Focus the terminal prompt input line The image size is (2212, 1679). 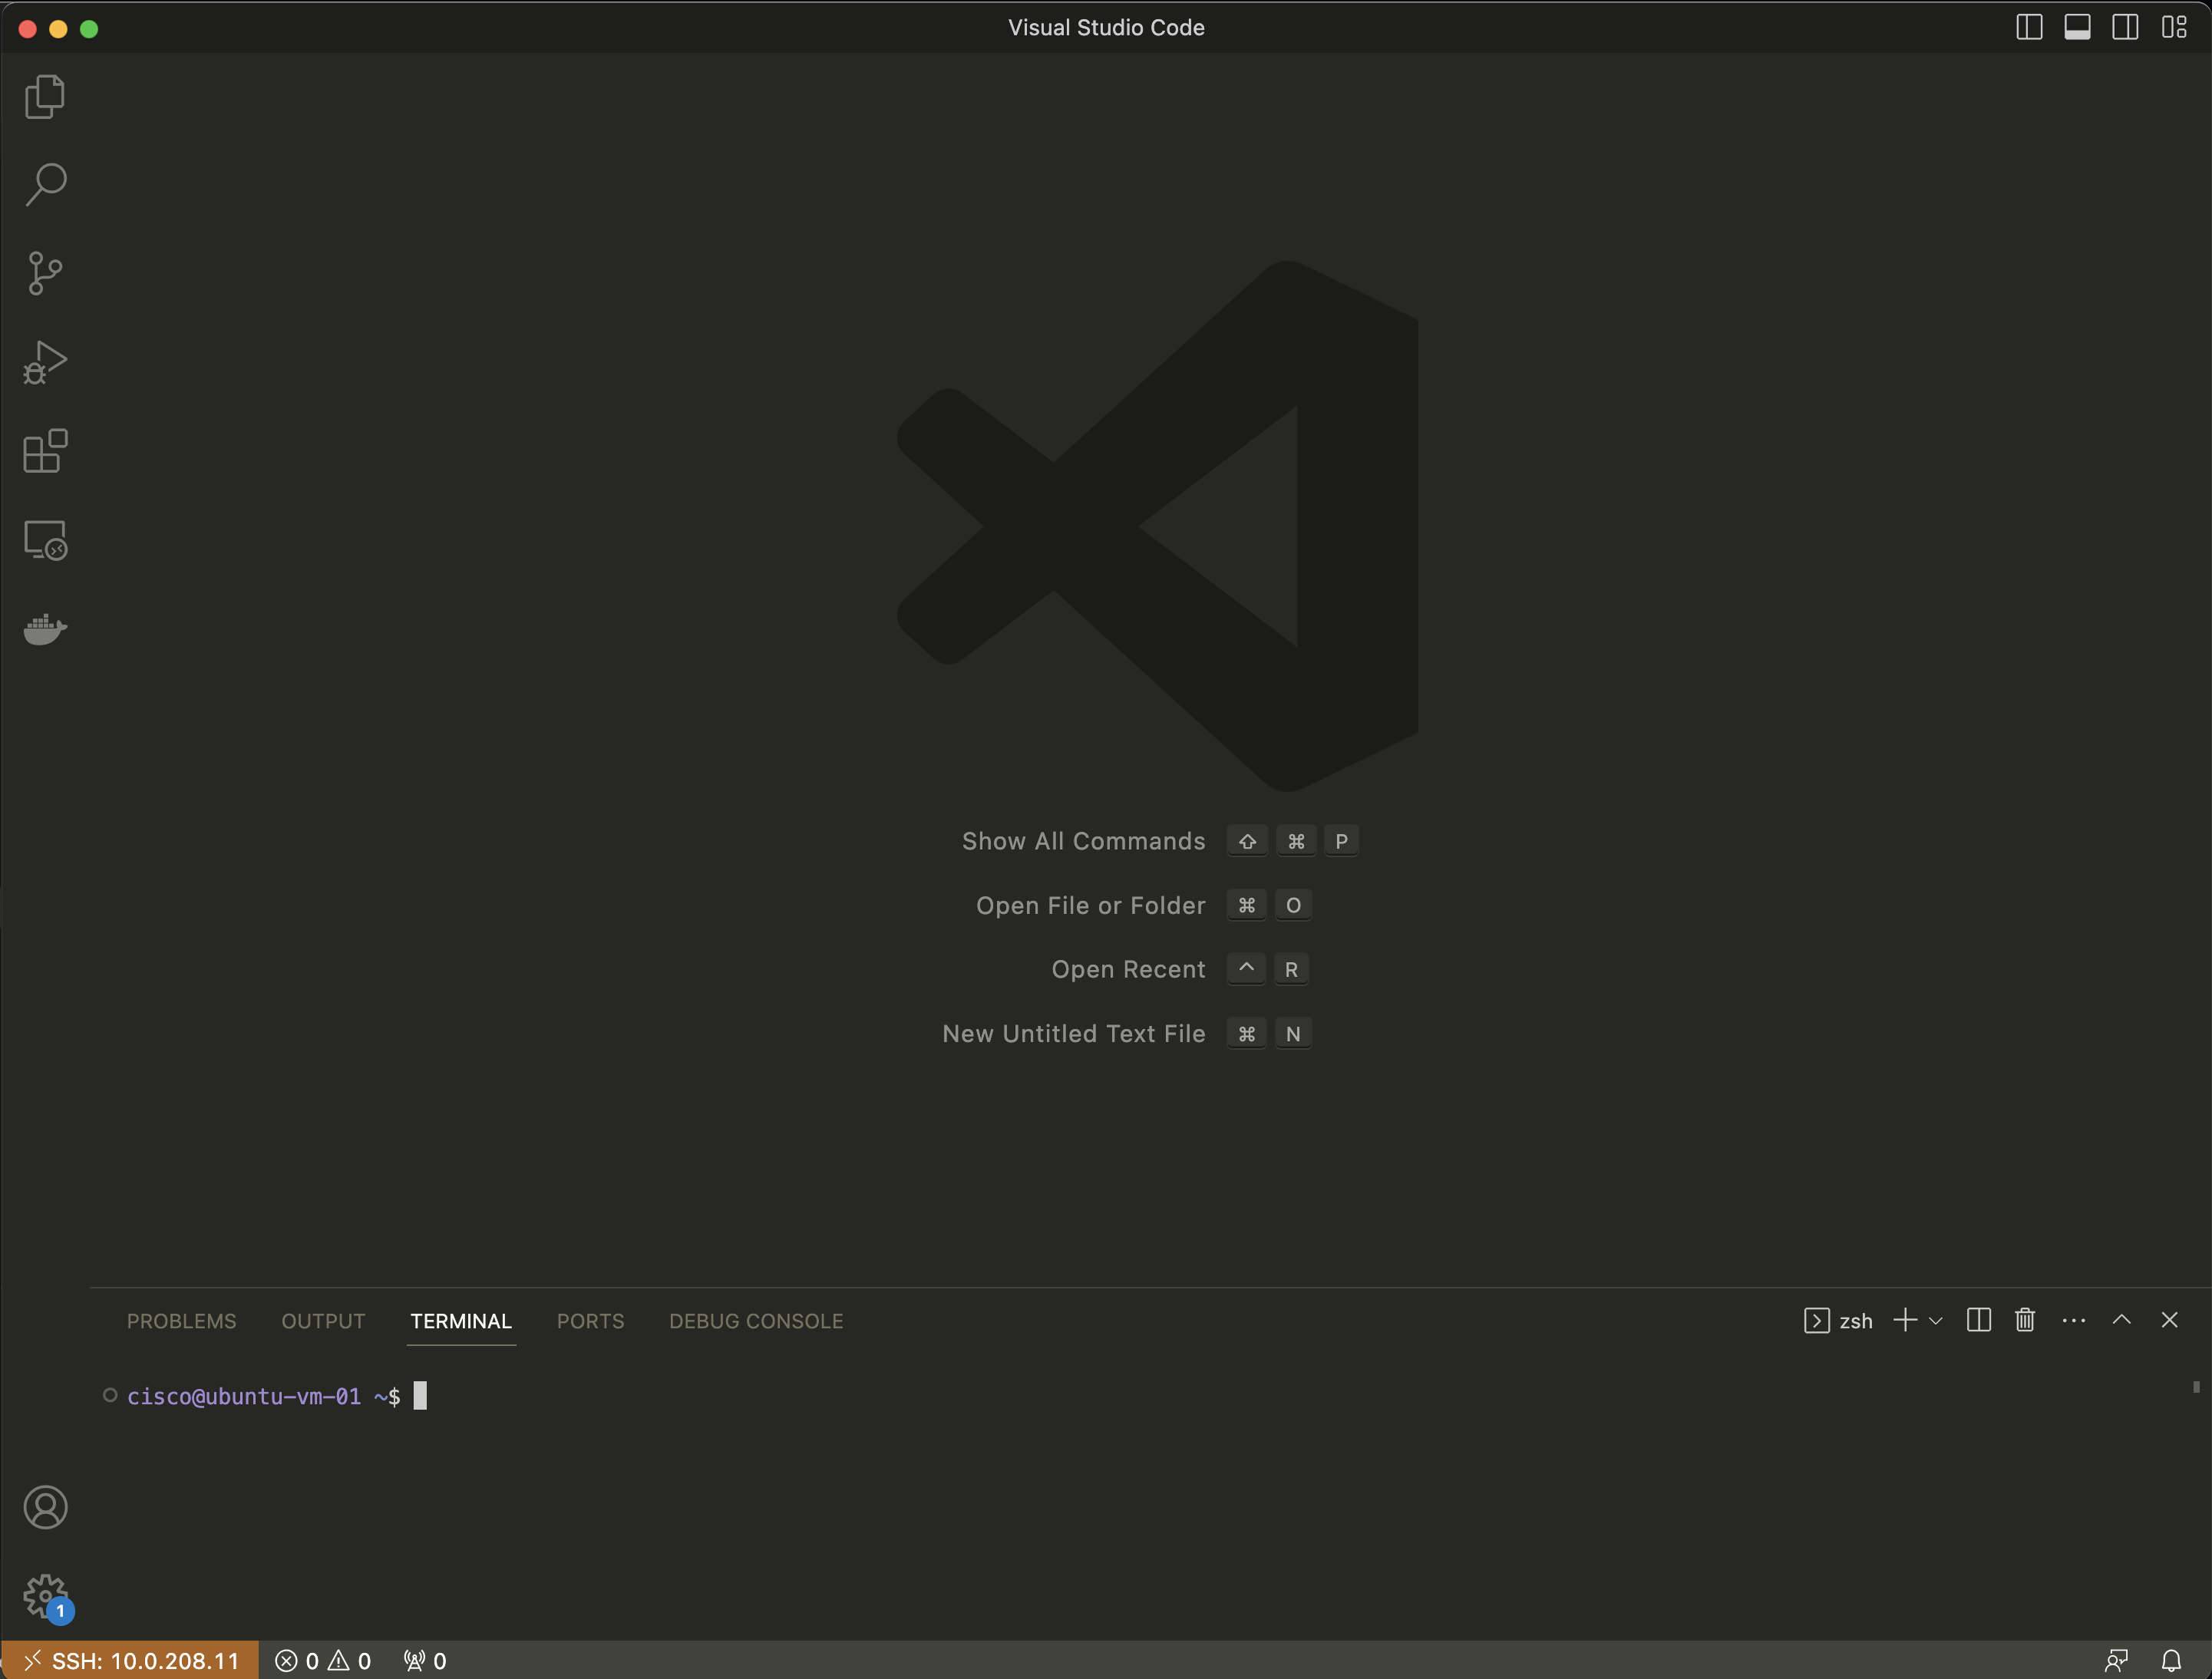[420, 1396]
